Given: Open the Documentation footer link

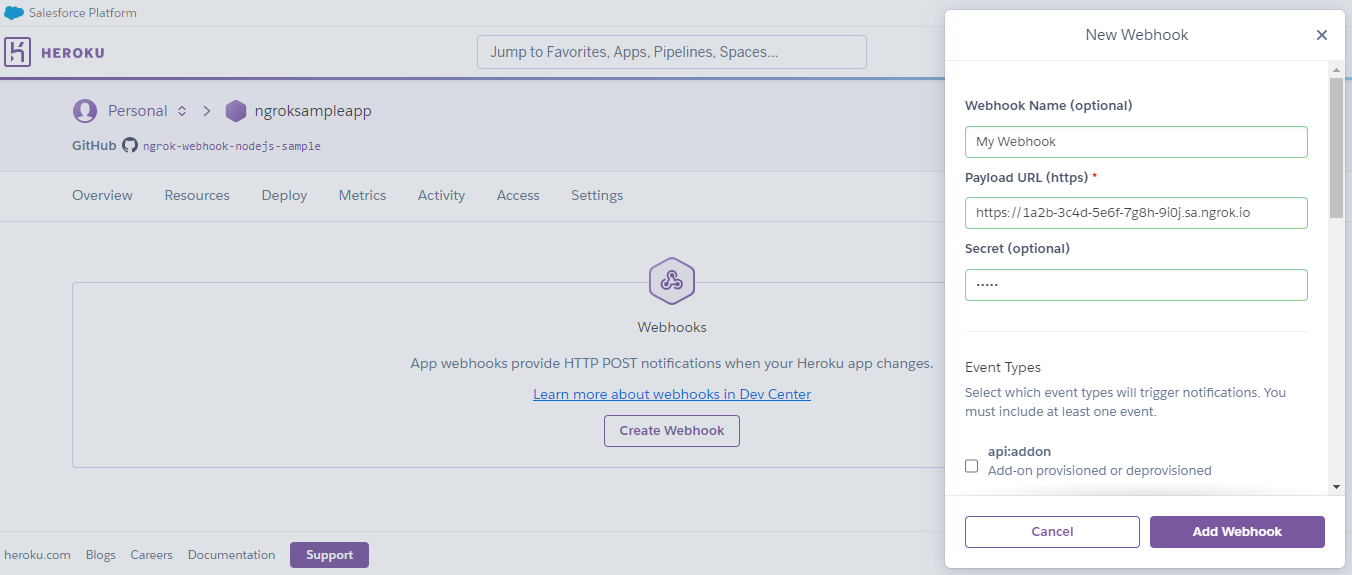Looking at the screenshot, I should tap(231, 555).
